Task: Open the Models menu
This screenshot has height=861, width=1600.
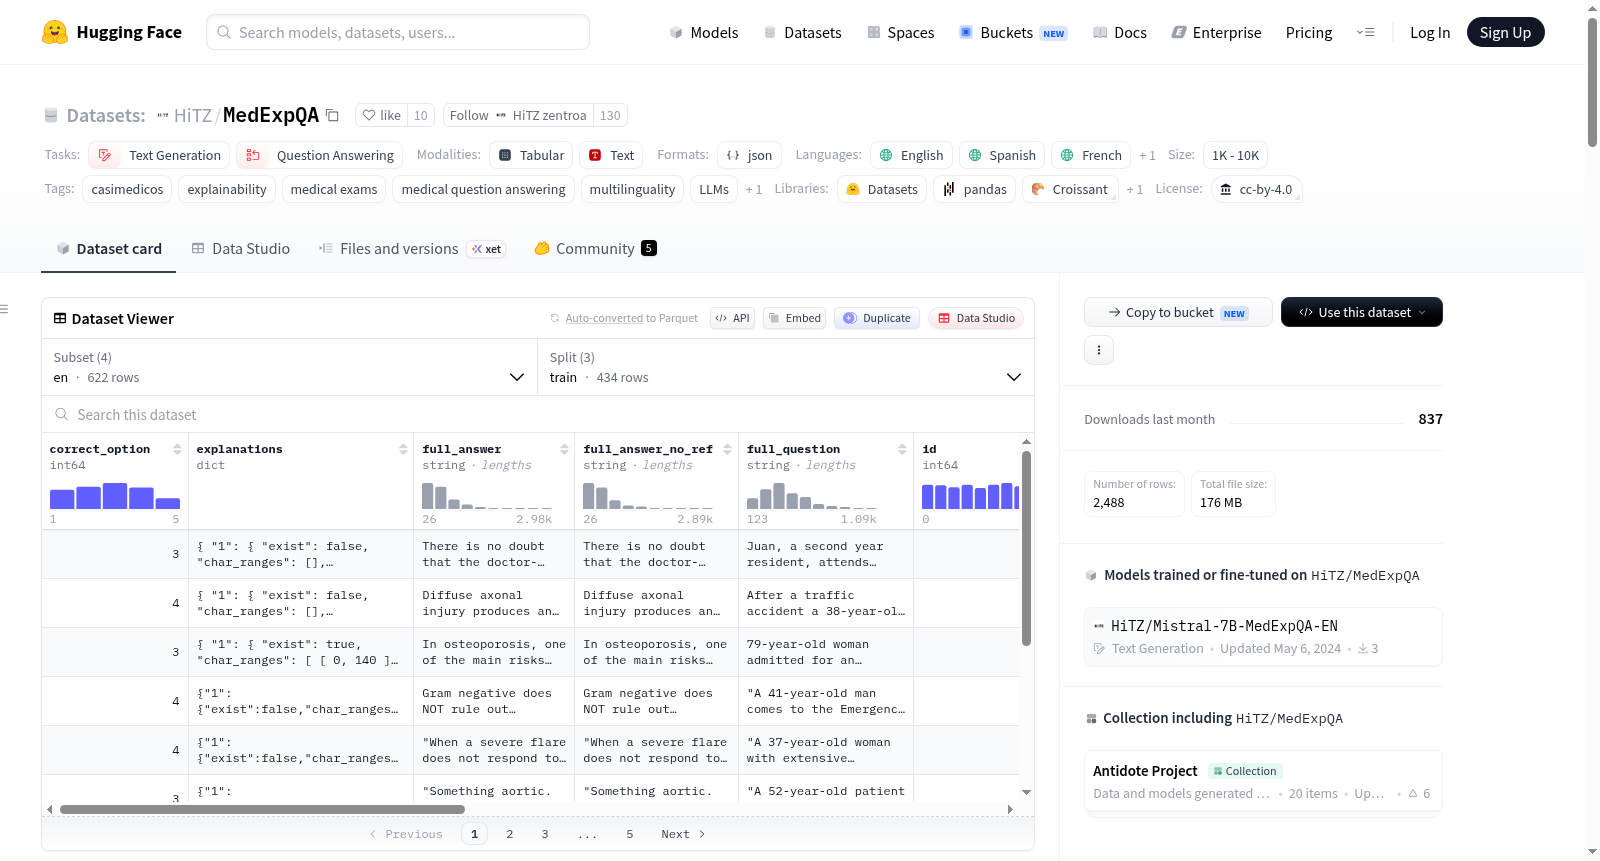Action: 704,32
